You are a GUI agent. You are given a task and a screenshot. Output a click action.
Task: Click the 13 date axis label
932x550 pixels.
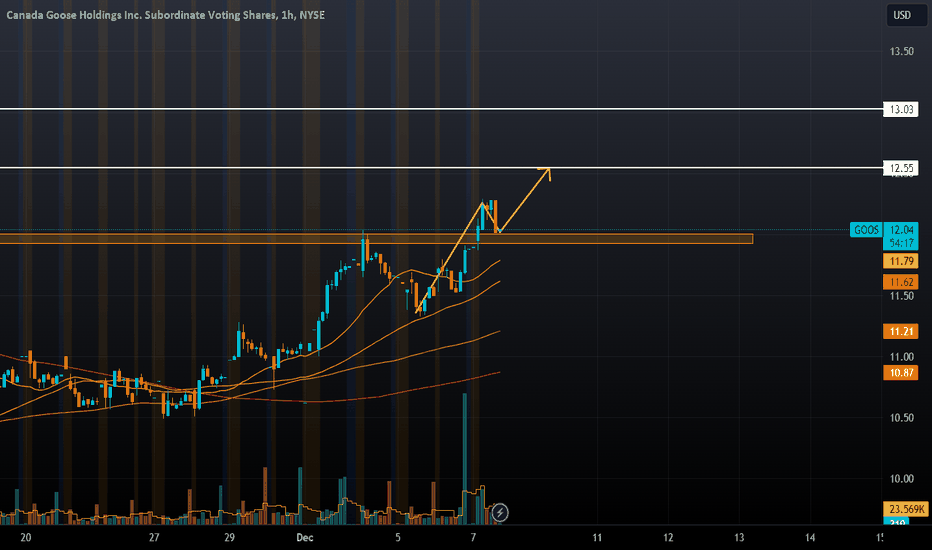(x=739, y=538)
